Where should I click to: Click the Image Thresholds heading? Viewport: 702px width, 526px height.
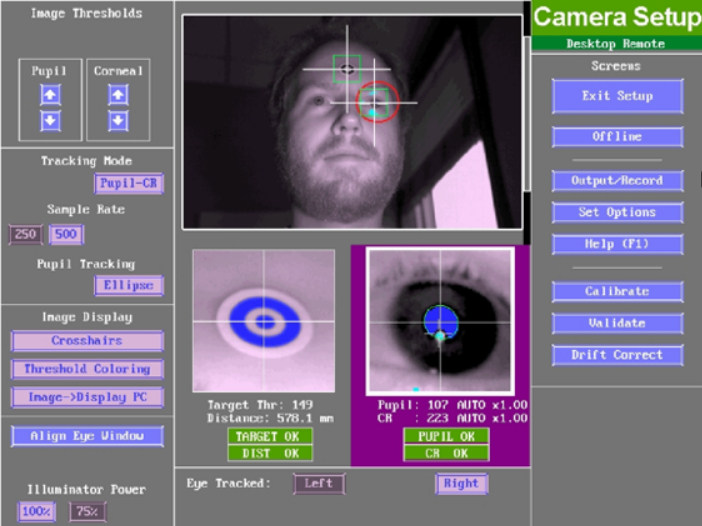pos(86,14)
